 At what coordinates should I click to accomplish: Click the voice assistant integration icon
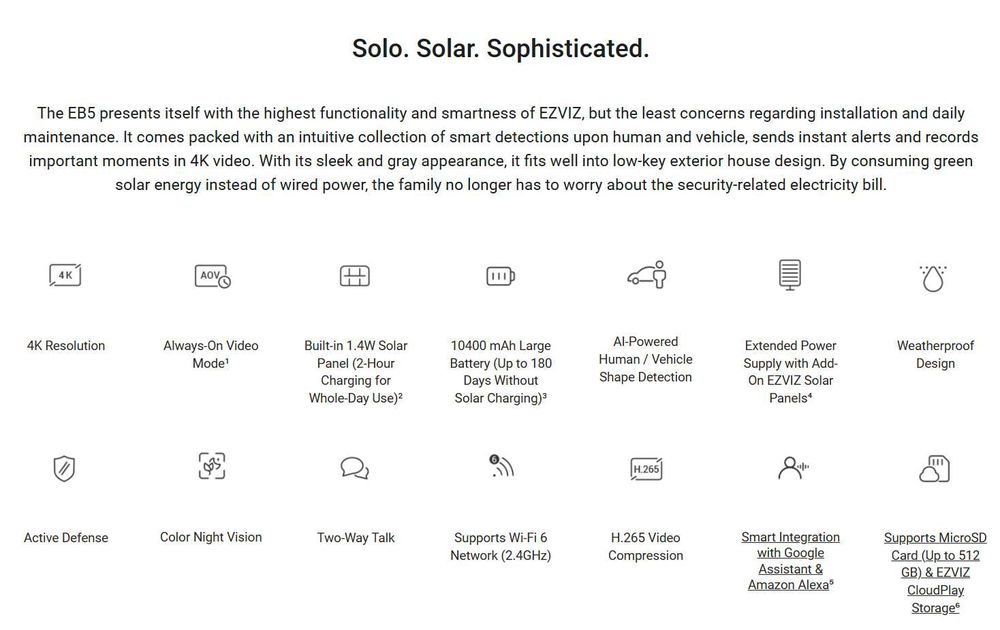pos(790,467)
